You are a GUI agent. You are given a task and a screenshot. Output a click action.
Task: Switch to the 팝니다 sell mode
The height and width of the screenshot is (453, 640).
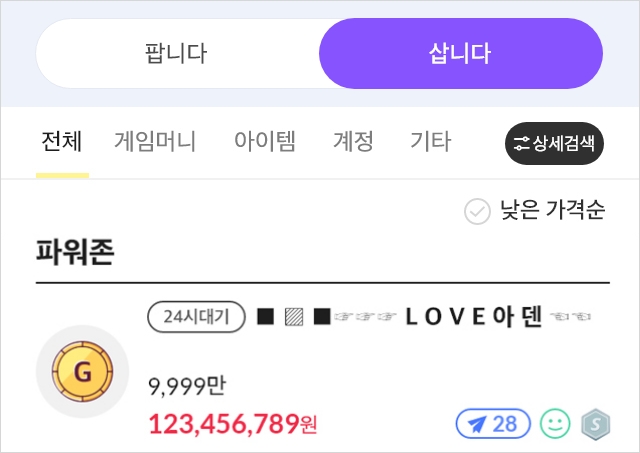pos(176,53)
